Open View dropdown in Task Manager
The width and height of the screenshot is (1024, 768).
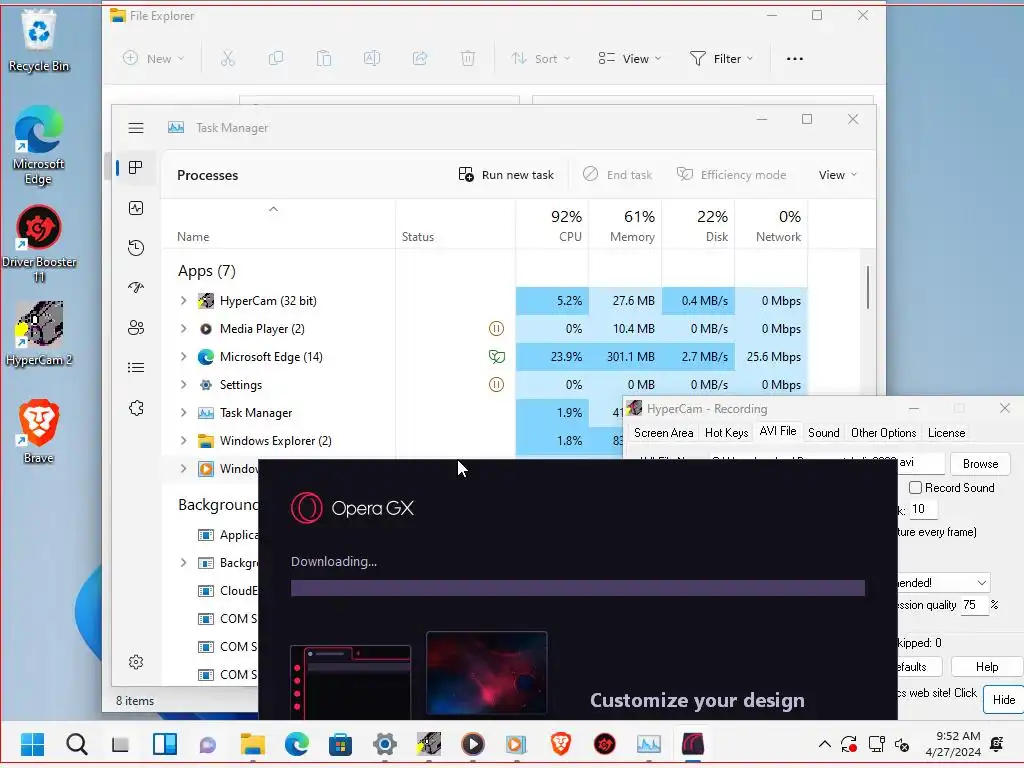pyautogui.click(x=838, y=175)
